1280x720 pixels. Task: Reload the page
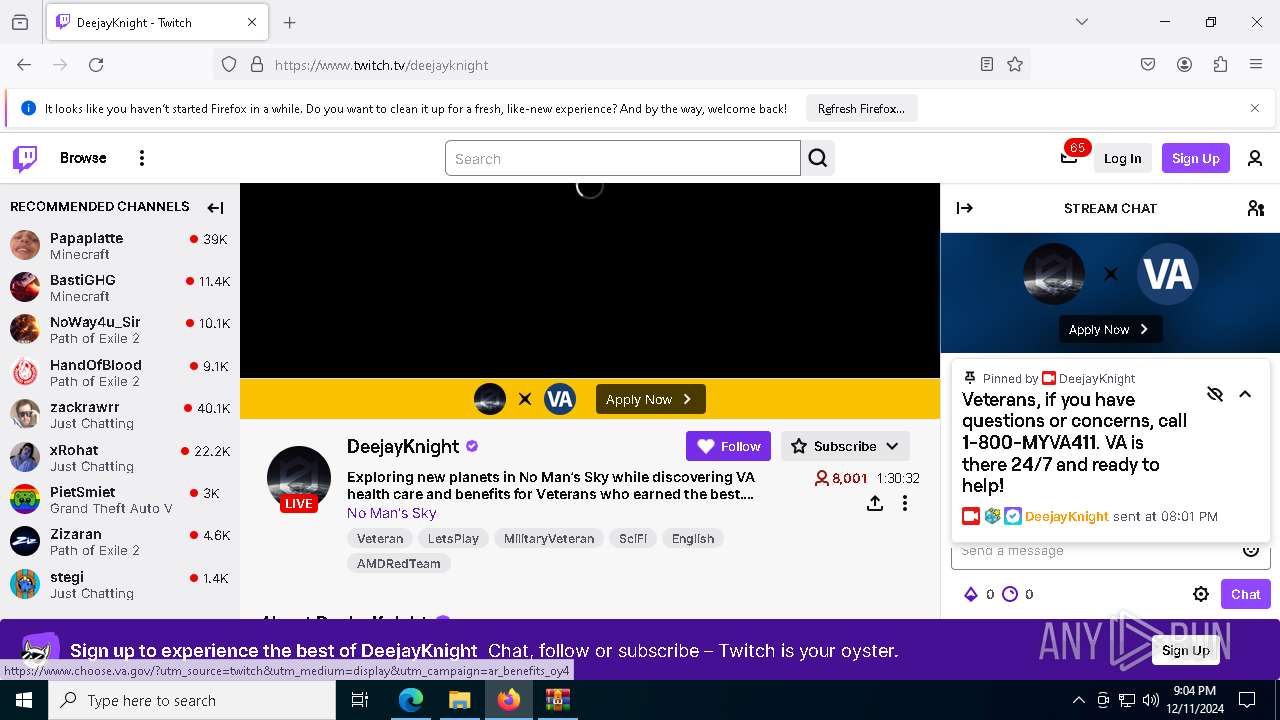pos(96,65)
